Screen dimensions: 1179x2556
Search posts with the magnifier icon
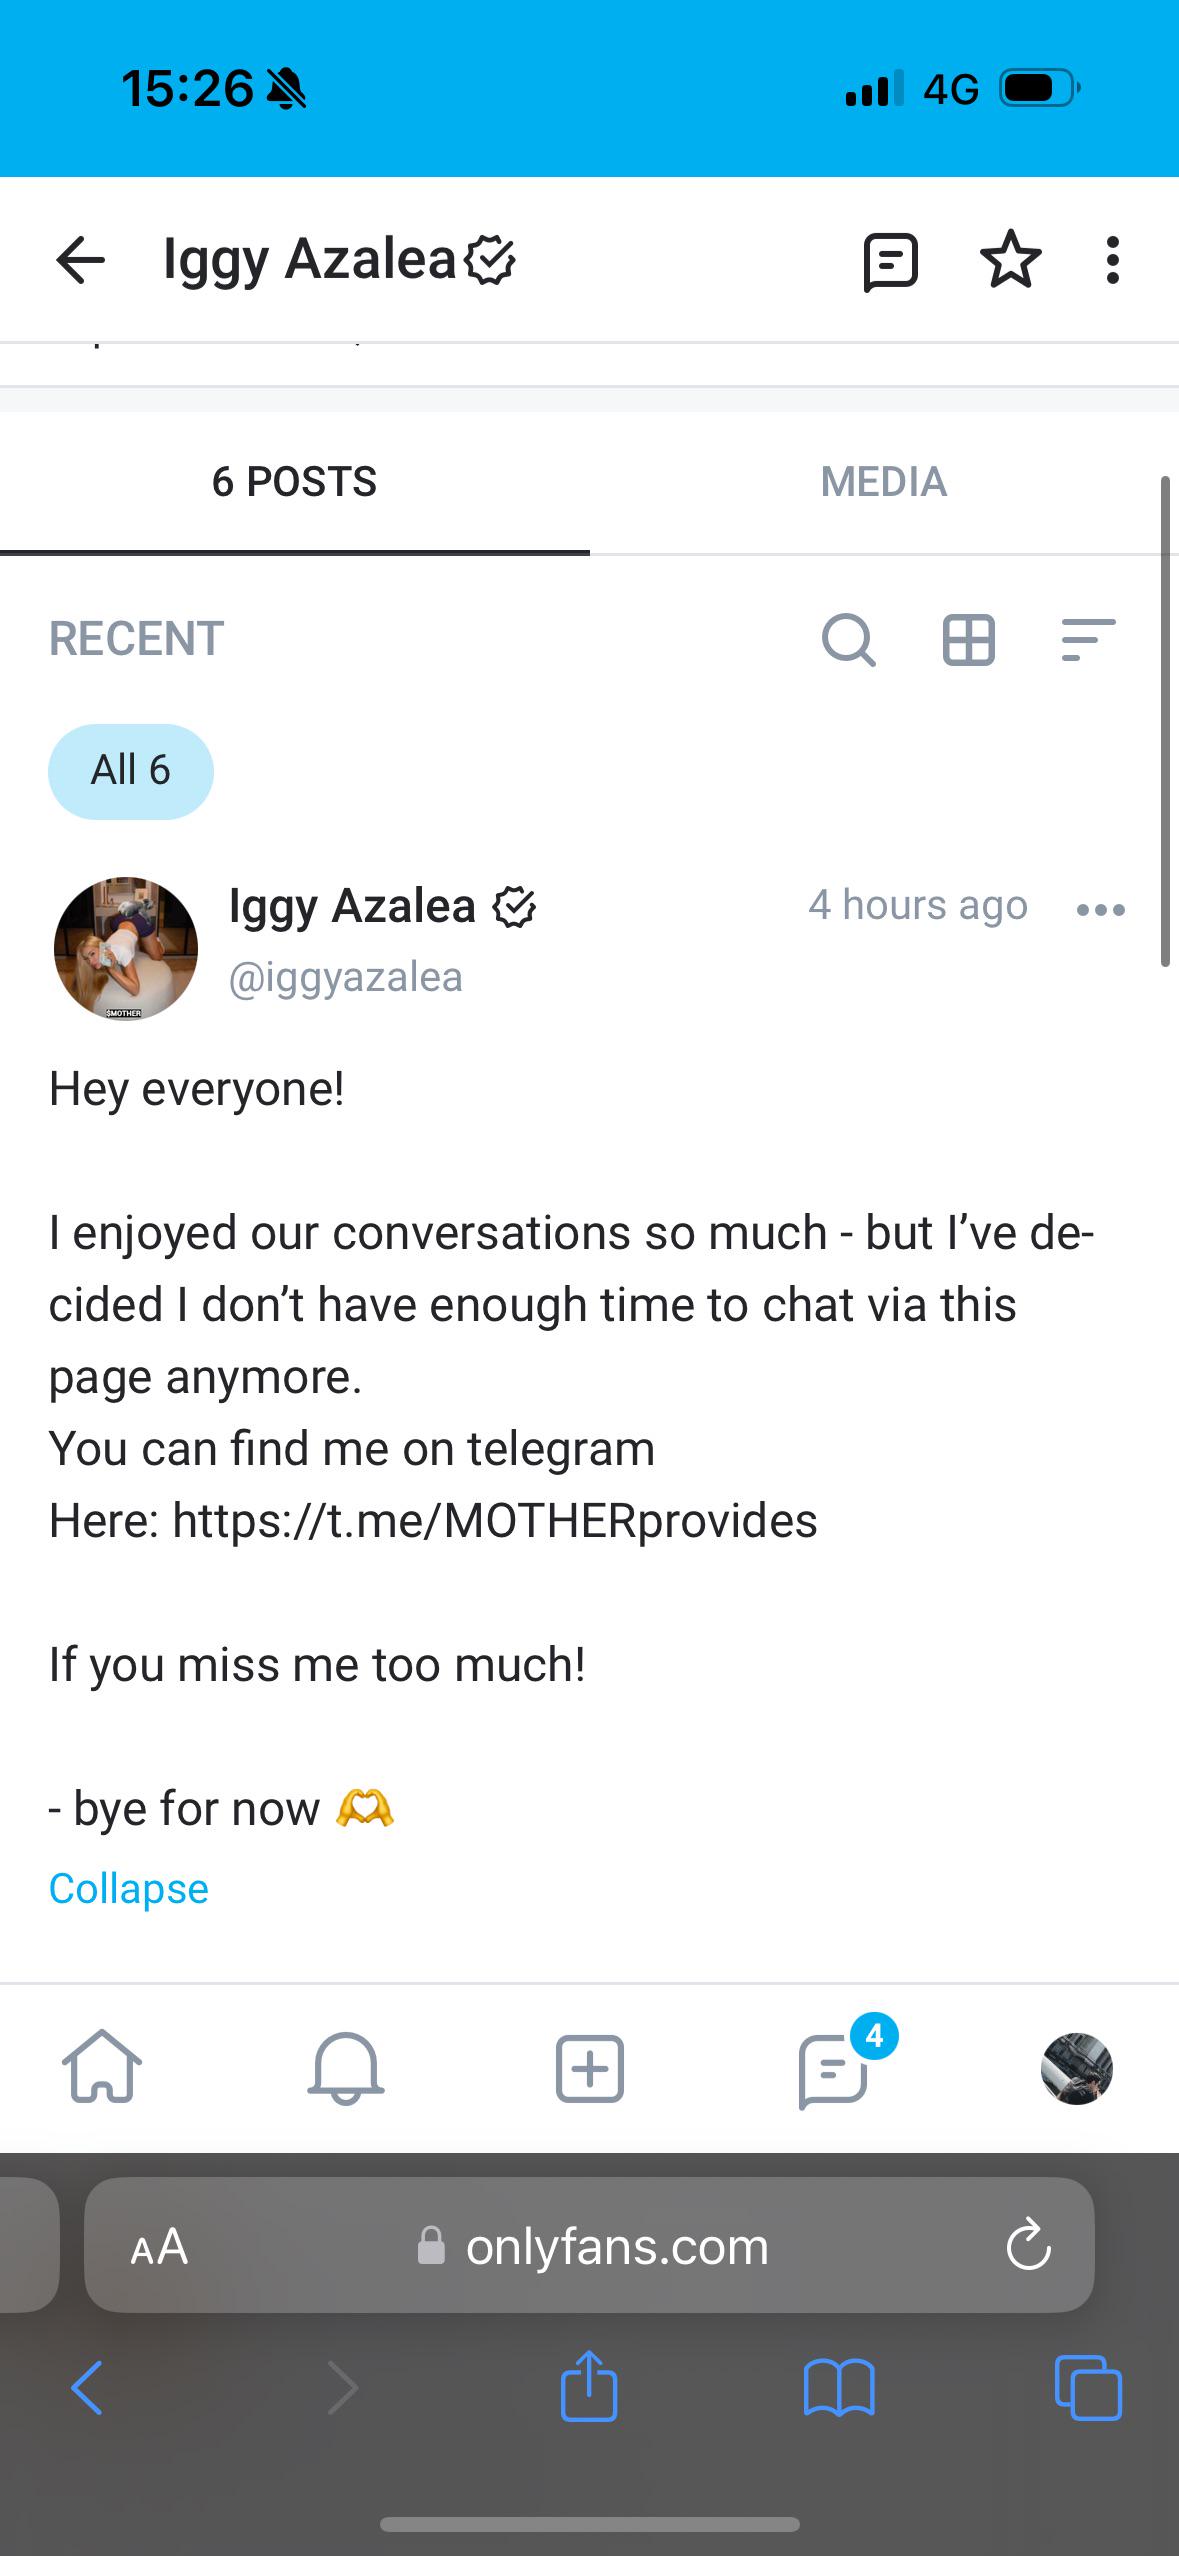[848, 640]
